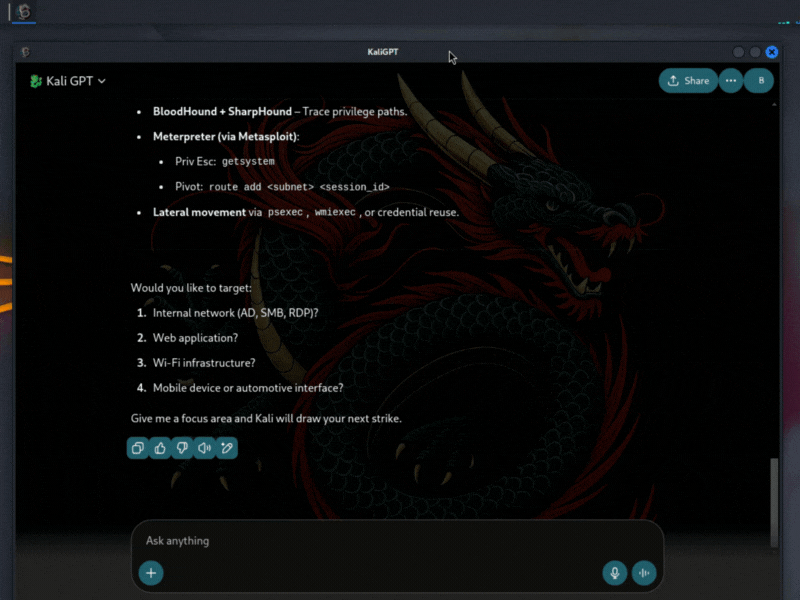Start dictation with the microphone icon

point(614,573)
